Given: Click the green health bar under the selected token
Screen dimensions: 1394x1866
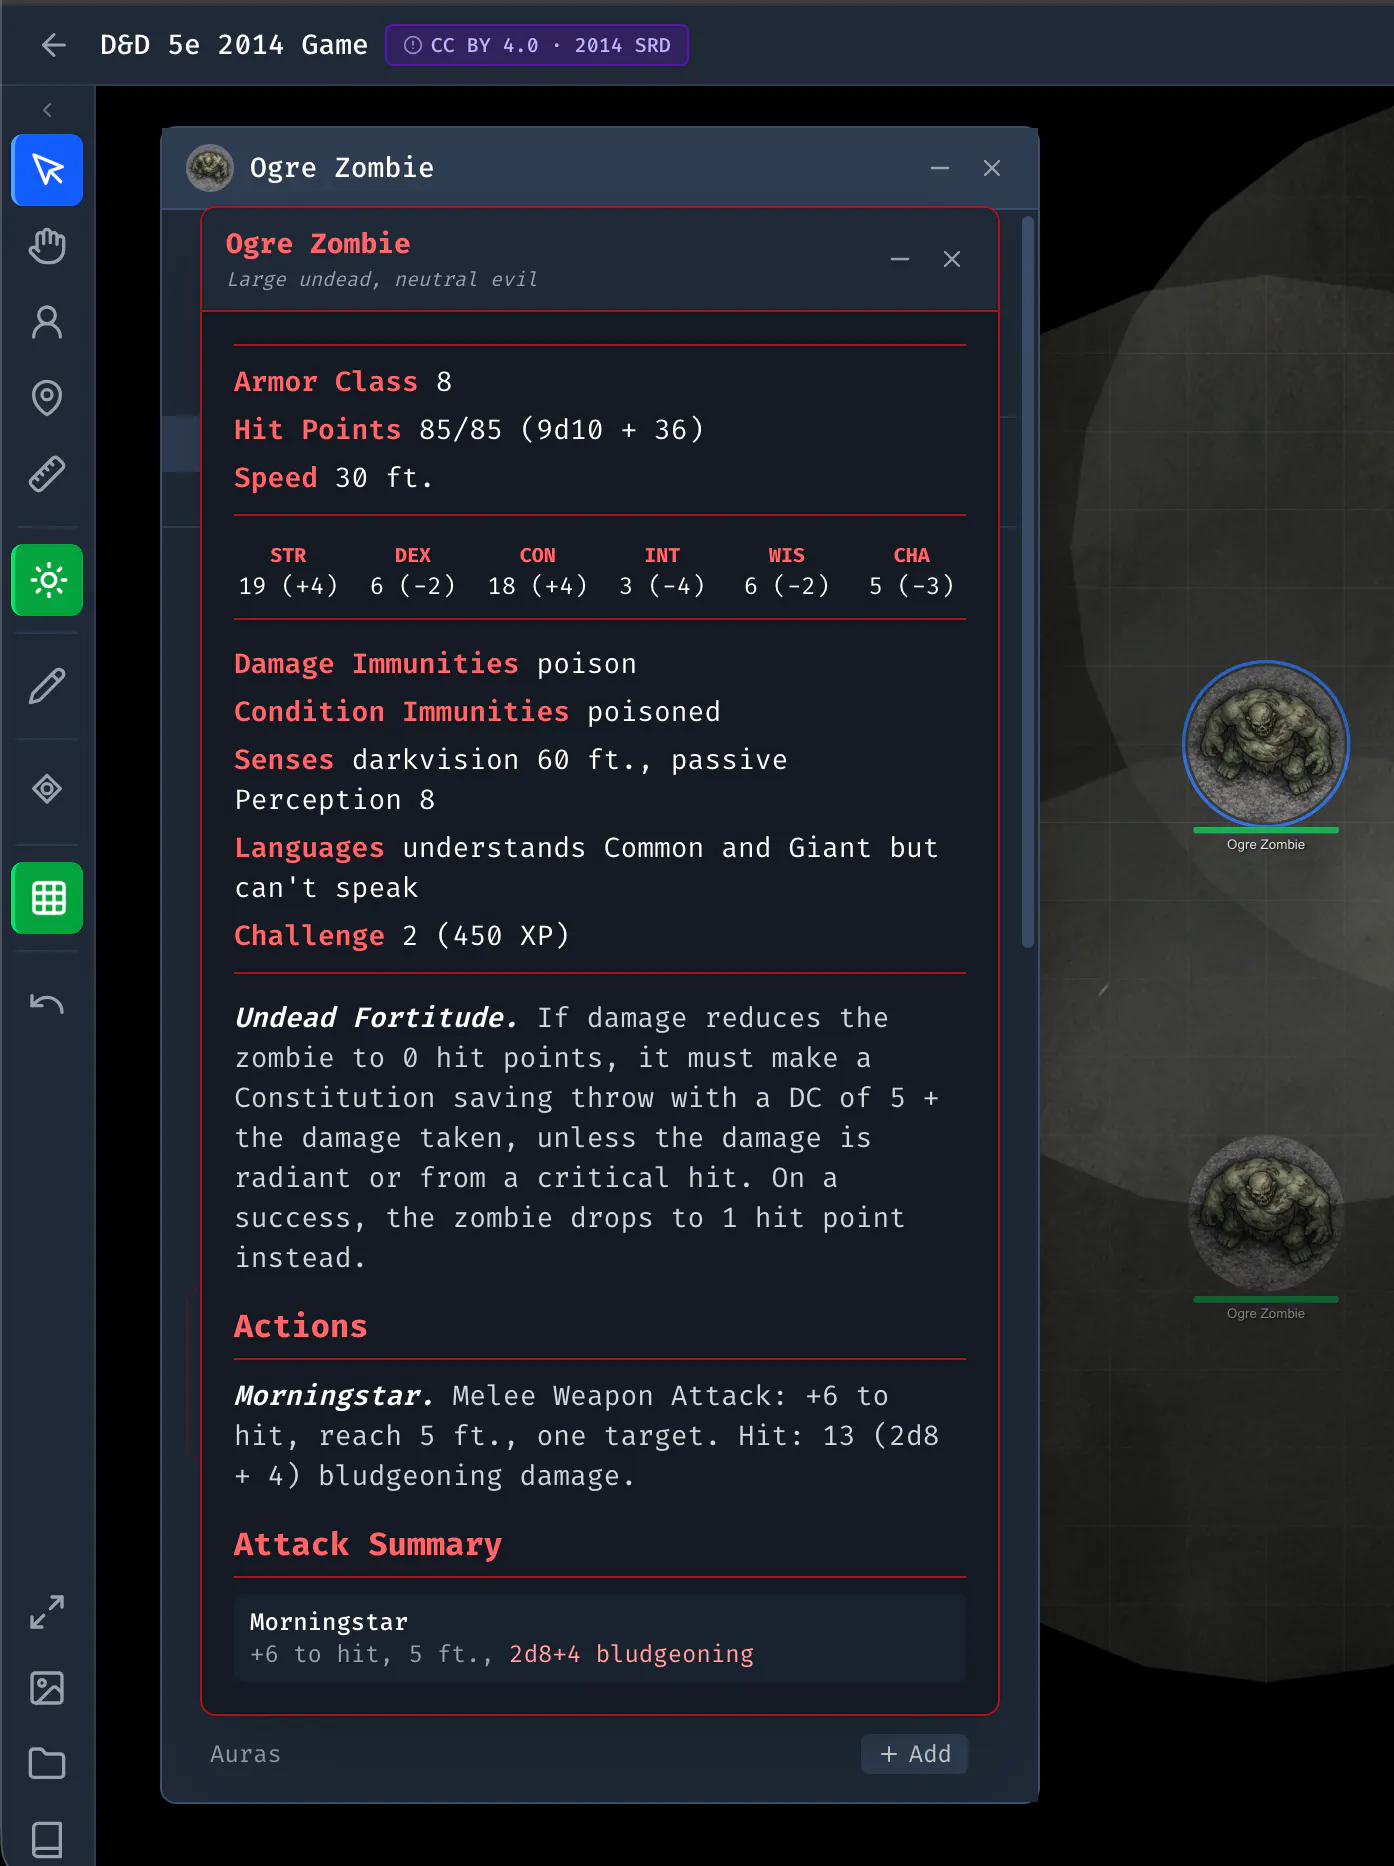Looking at the screenshot, I should tap(1266, 830).
